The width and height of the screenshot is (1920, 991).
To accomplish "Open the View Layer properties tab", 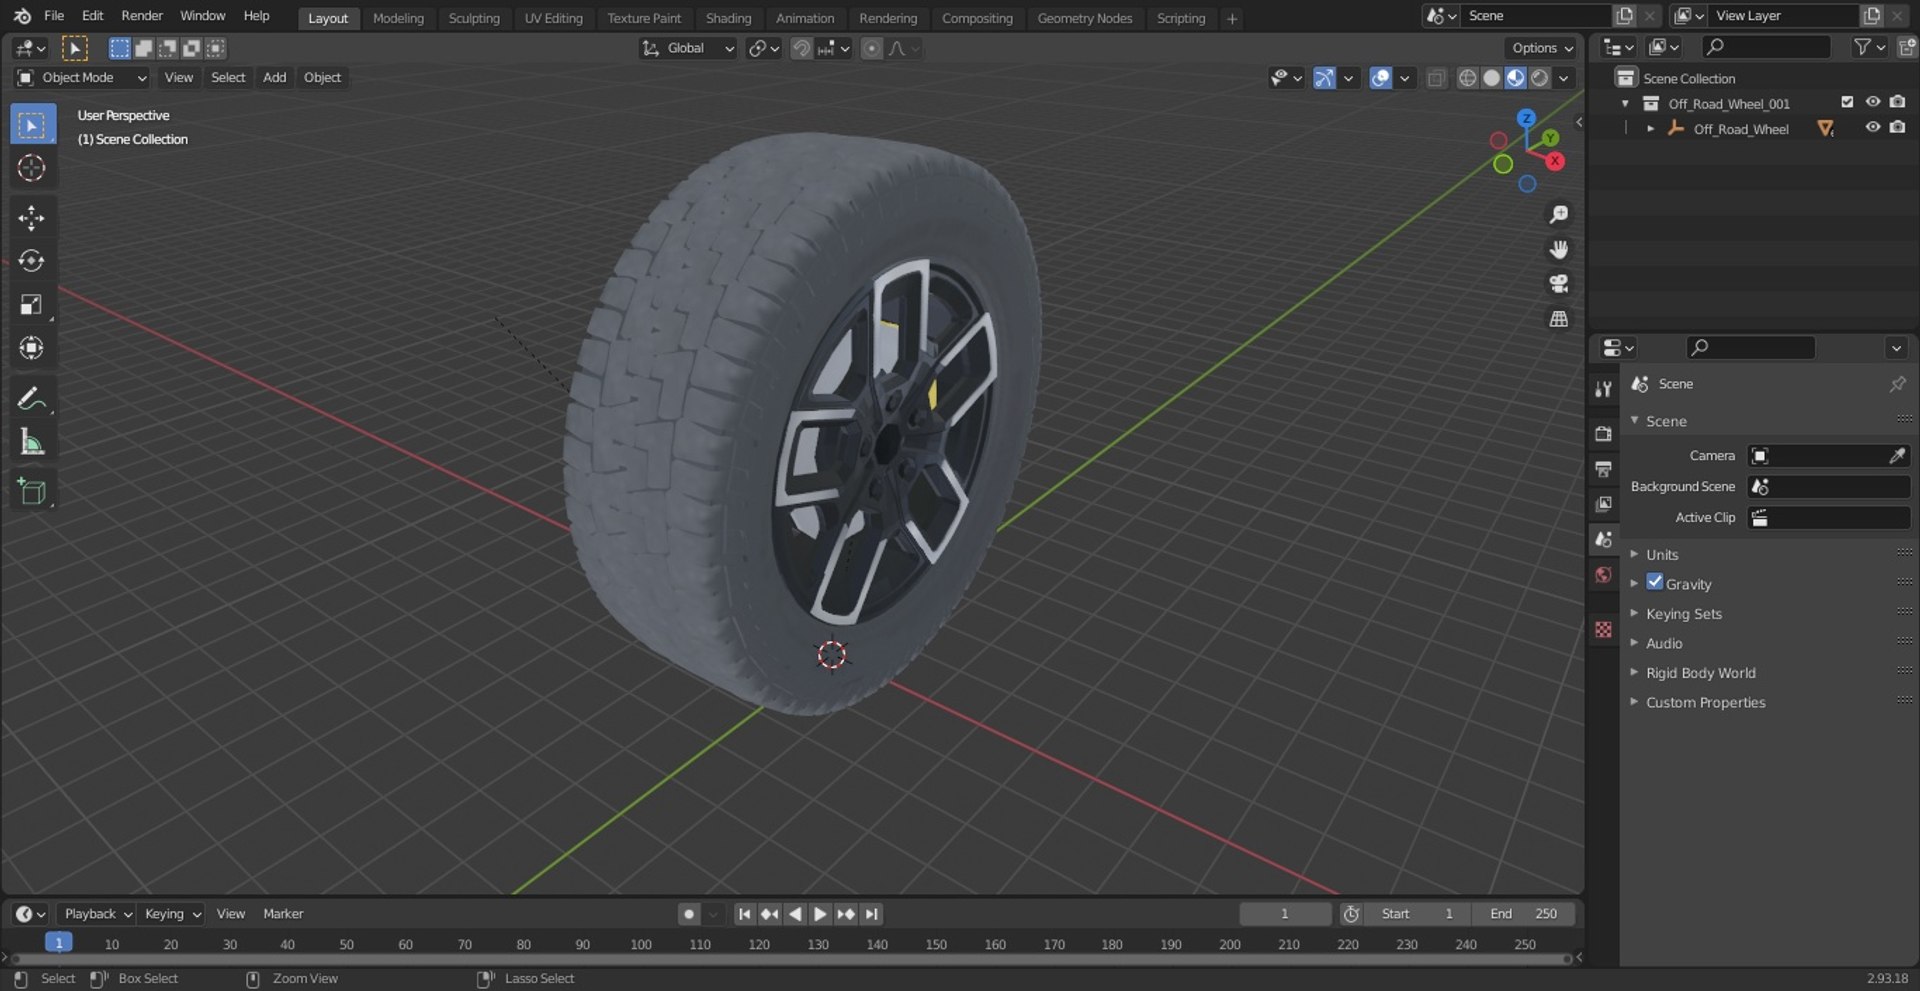I will (1604, 503).
